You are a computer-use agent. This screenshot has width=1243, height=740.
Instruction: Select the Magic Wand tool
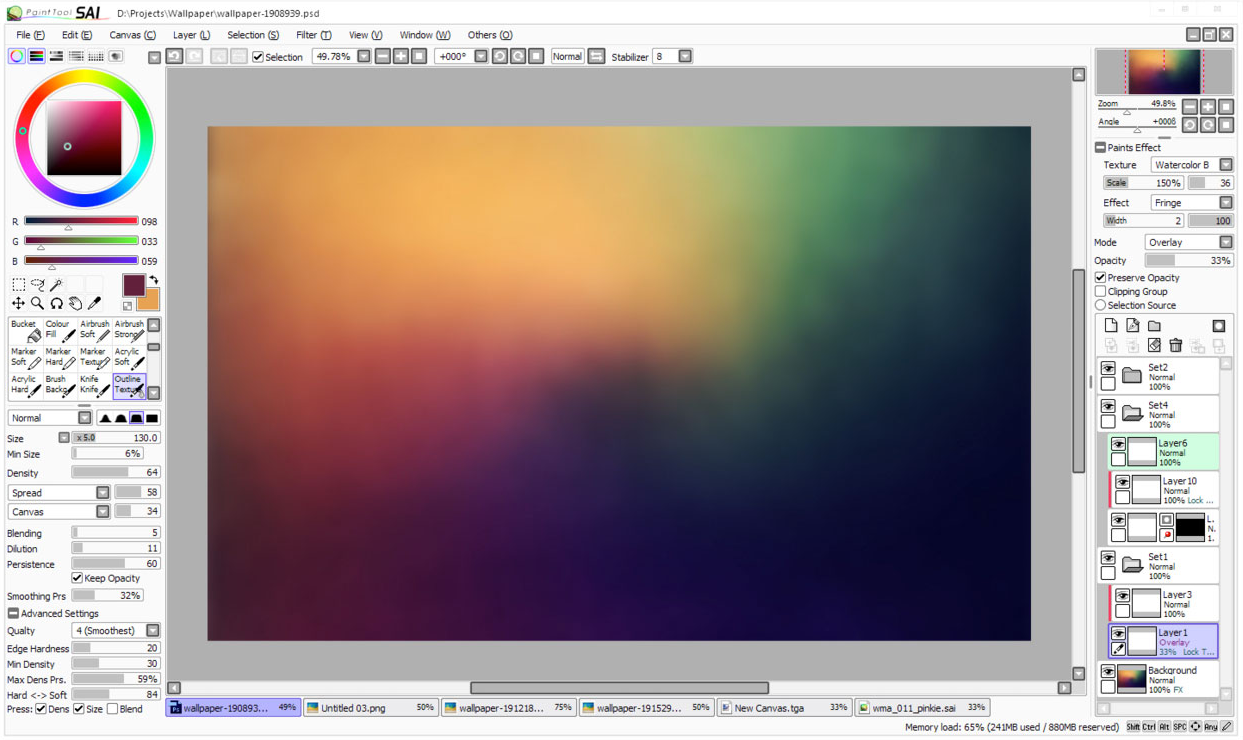(56, 285)
